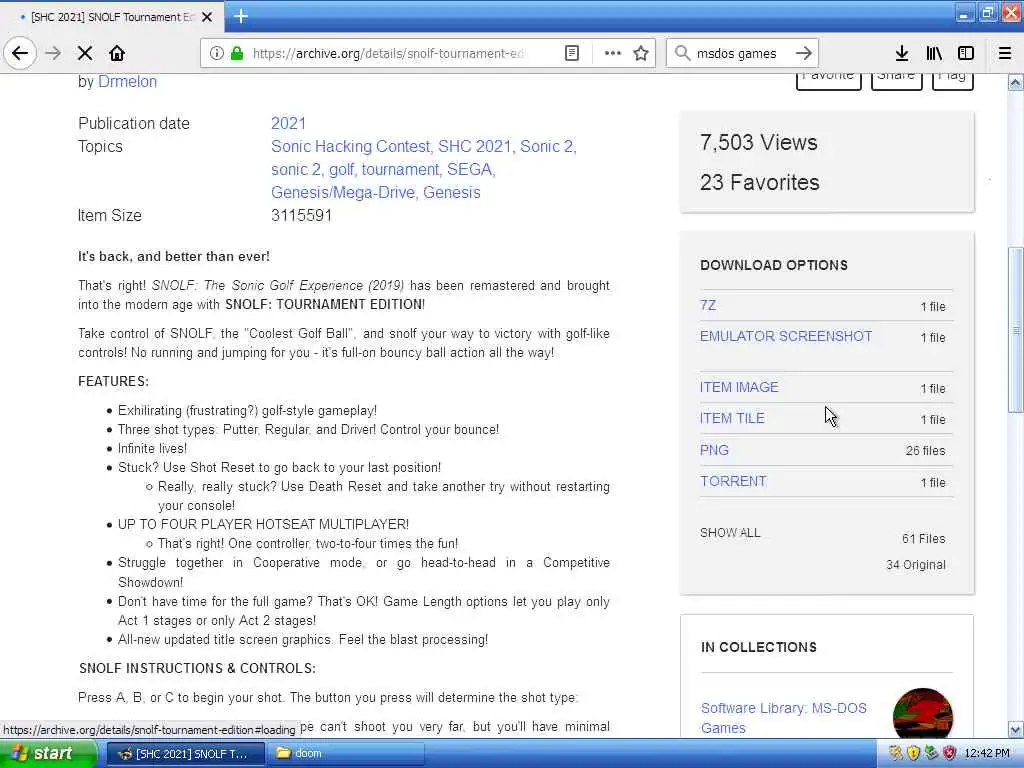Click the scrollbar down arrow

[1015, 729]
